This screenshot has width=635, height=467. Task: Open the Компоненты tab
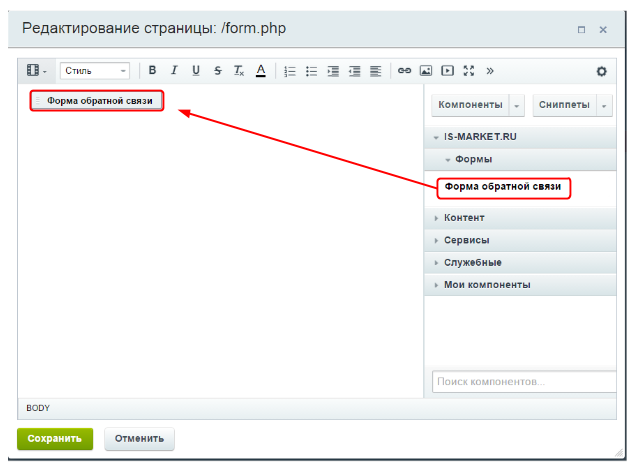(x=470, y=105)
